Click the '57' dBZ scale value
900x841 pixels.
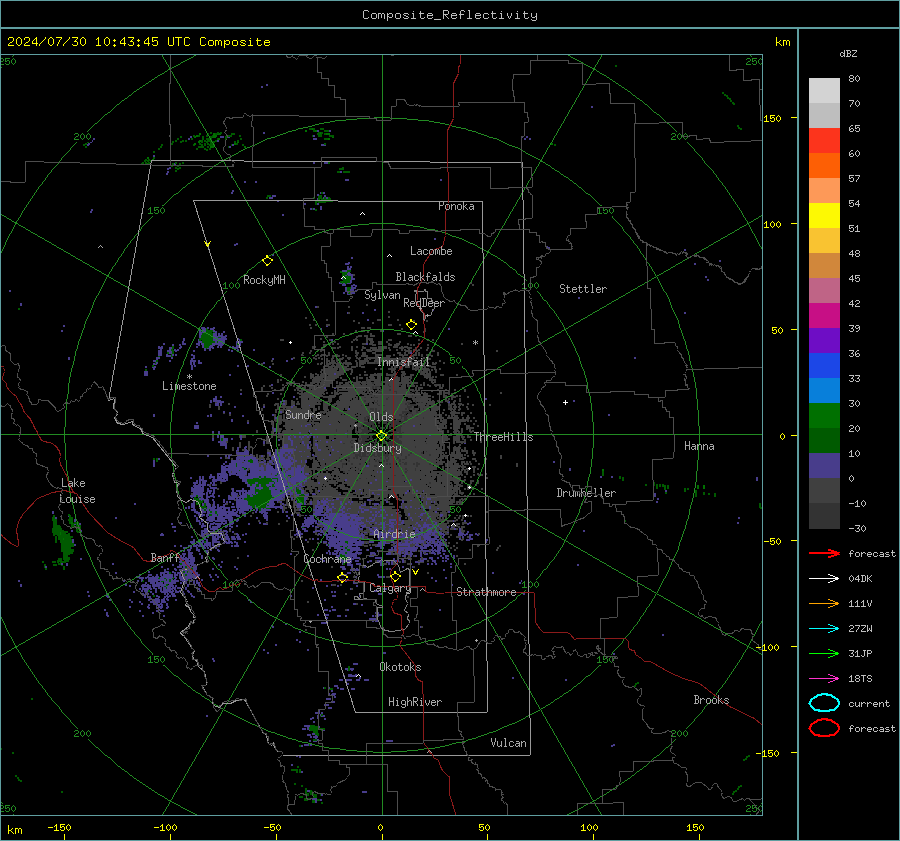[x=854, y=179]
